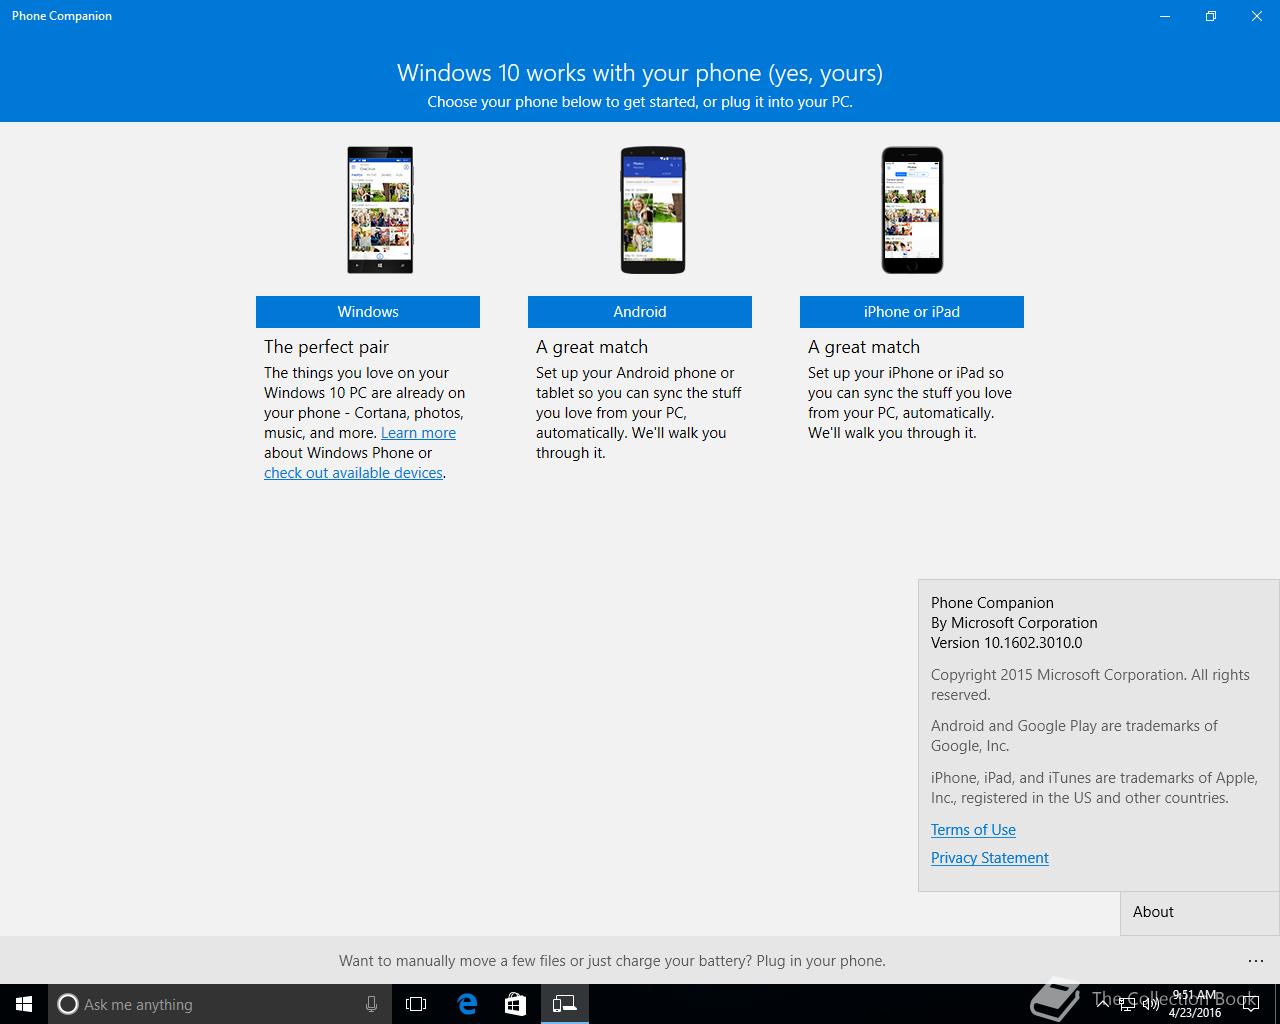Show hidden tray icons chevron
The width and height of the screenshot is (1280, 1024).
pyautogui.click(x=1102, y=1003)
